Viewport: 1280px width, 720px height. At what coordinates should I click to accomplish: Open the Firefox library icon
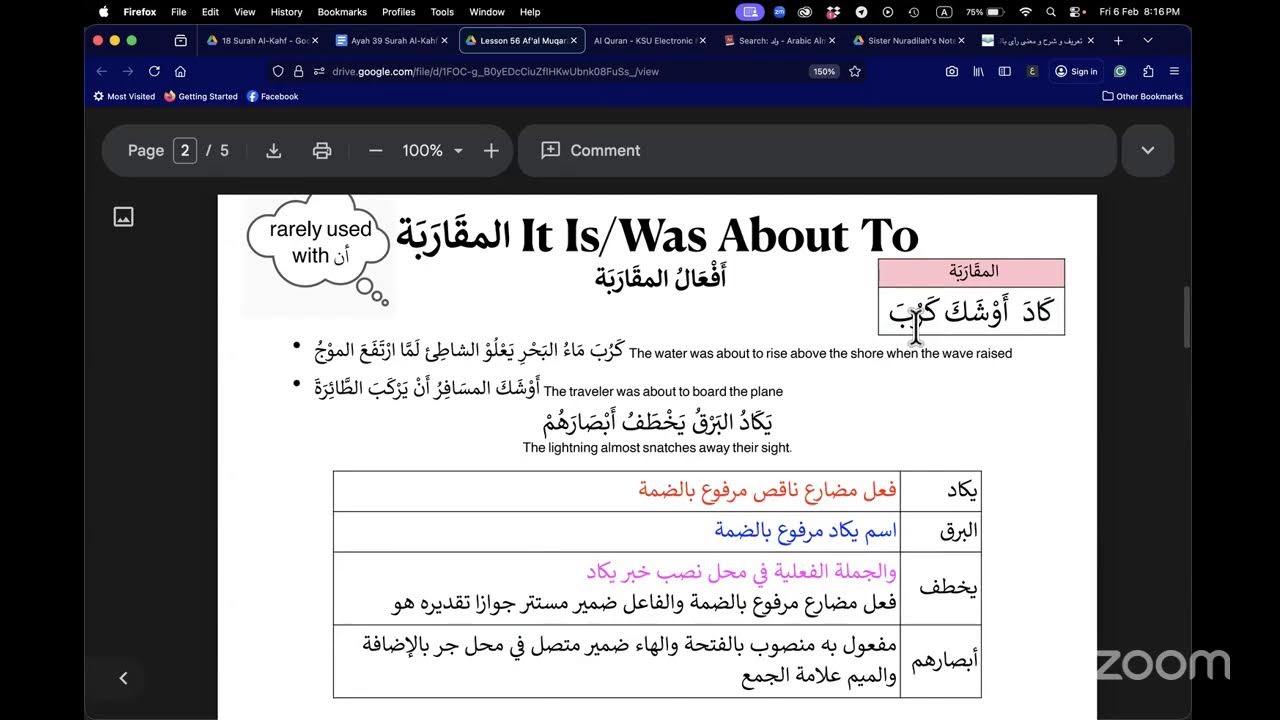(x=978, y=71)
